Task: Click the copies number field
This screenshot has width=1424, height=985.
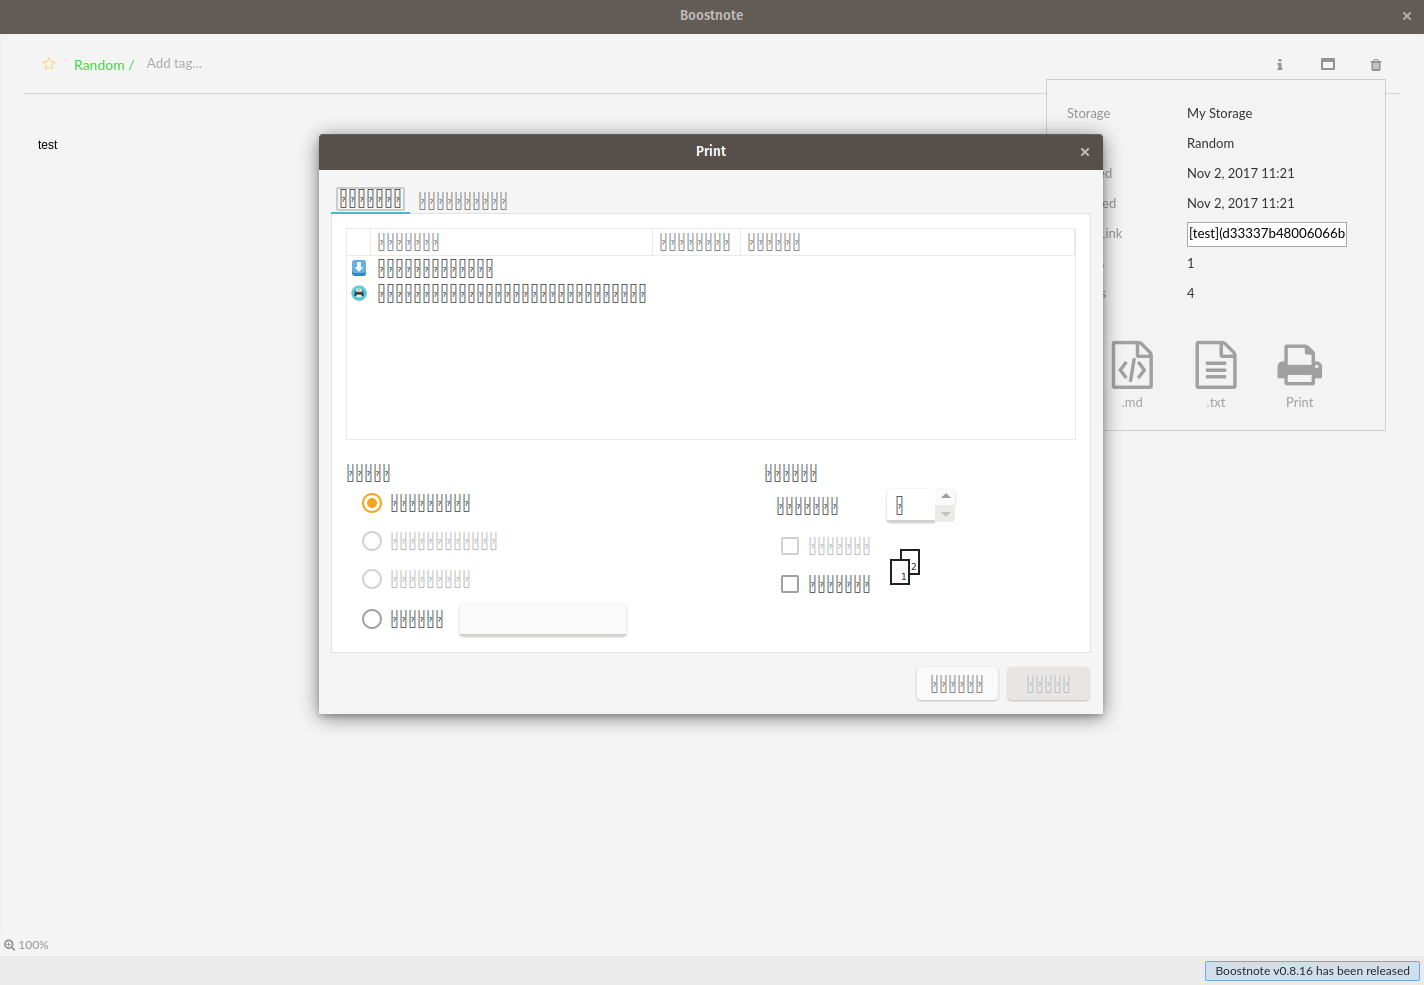Action: [x=911, y=506]
